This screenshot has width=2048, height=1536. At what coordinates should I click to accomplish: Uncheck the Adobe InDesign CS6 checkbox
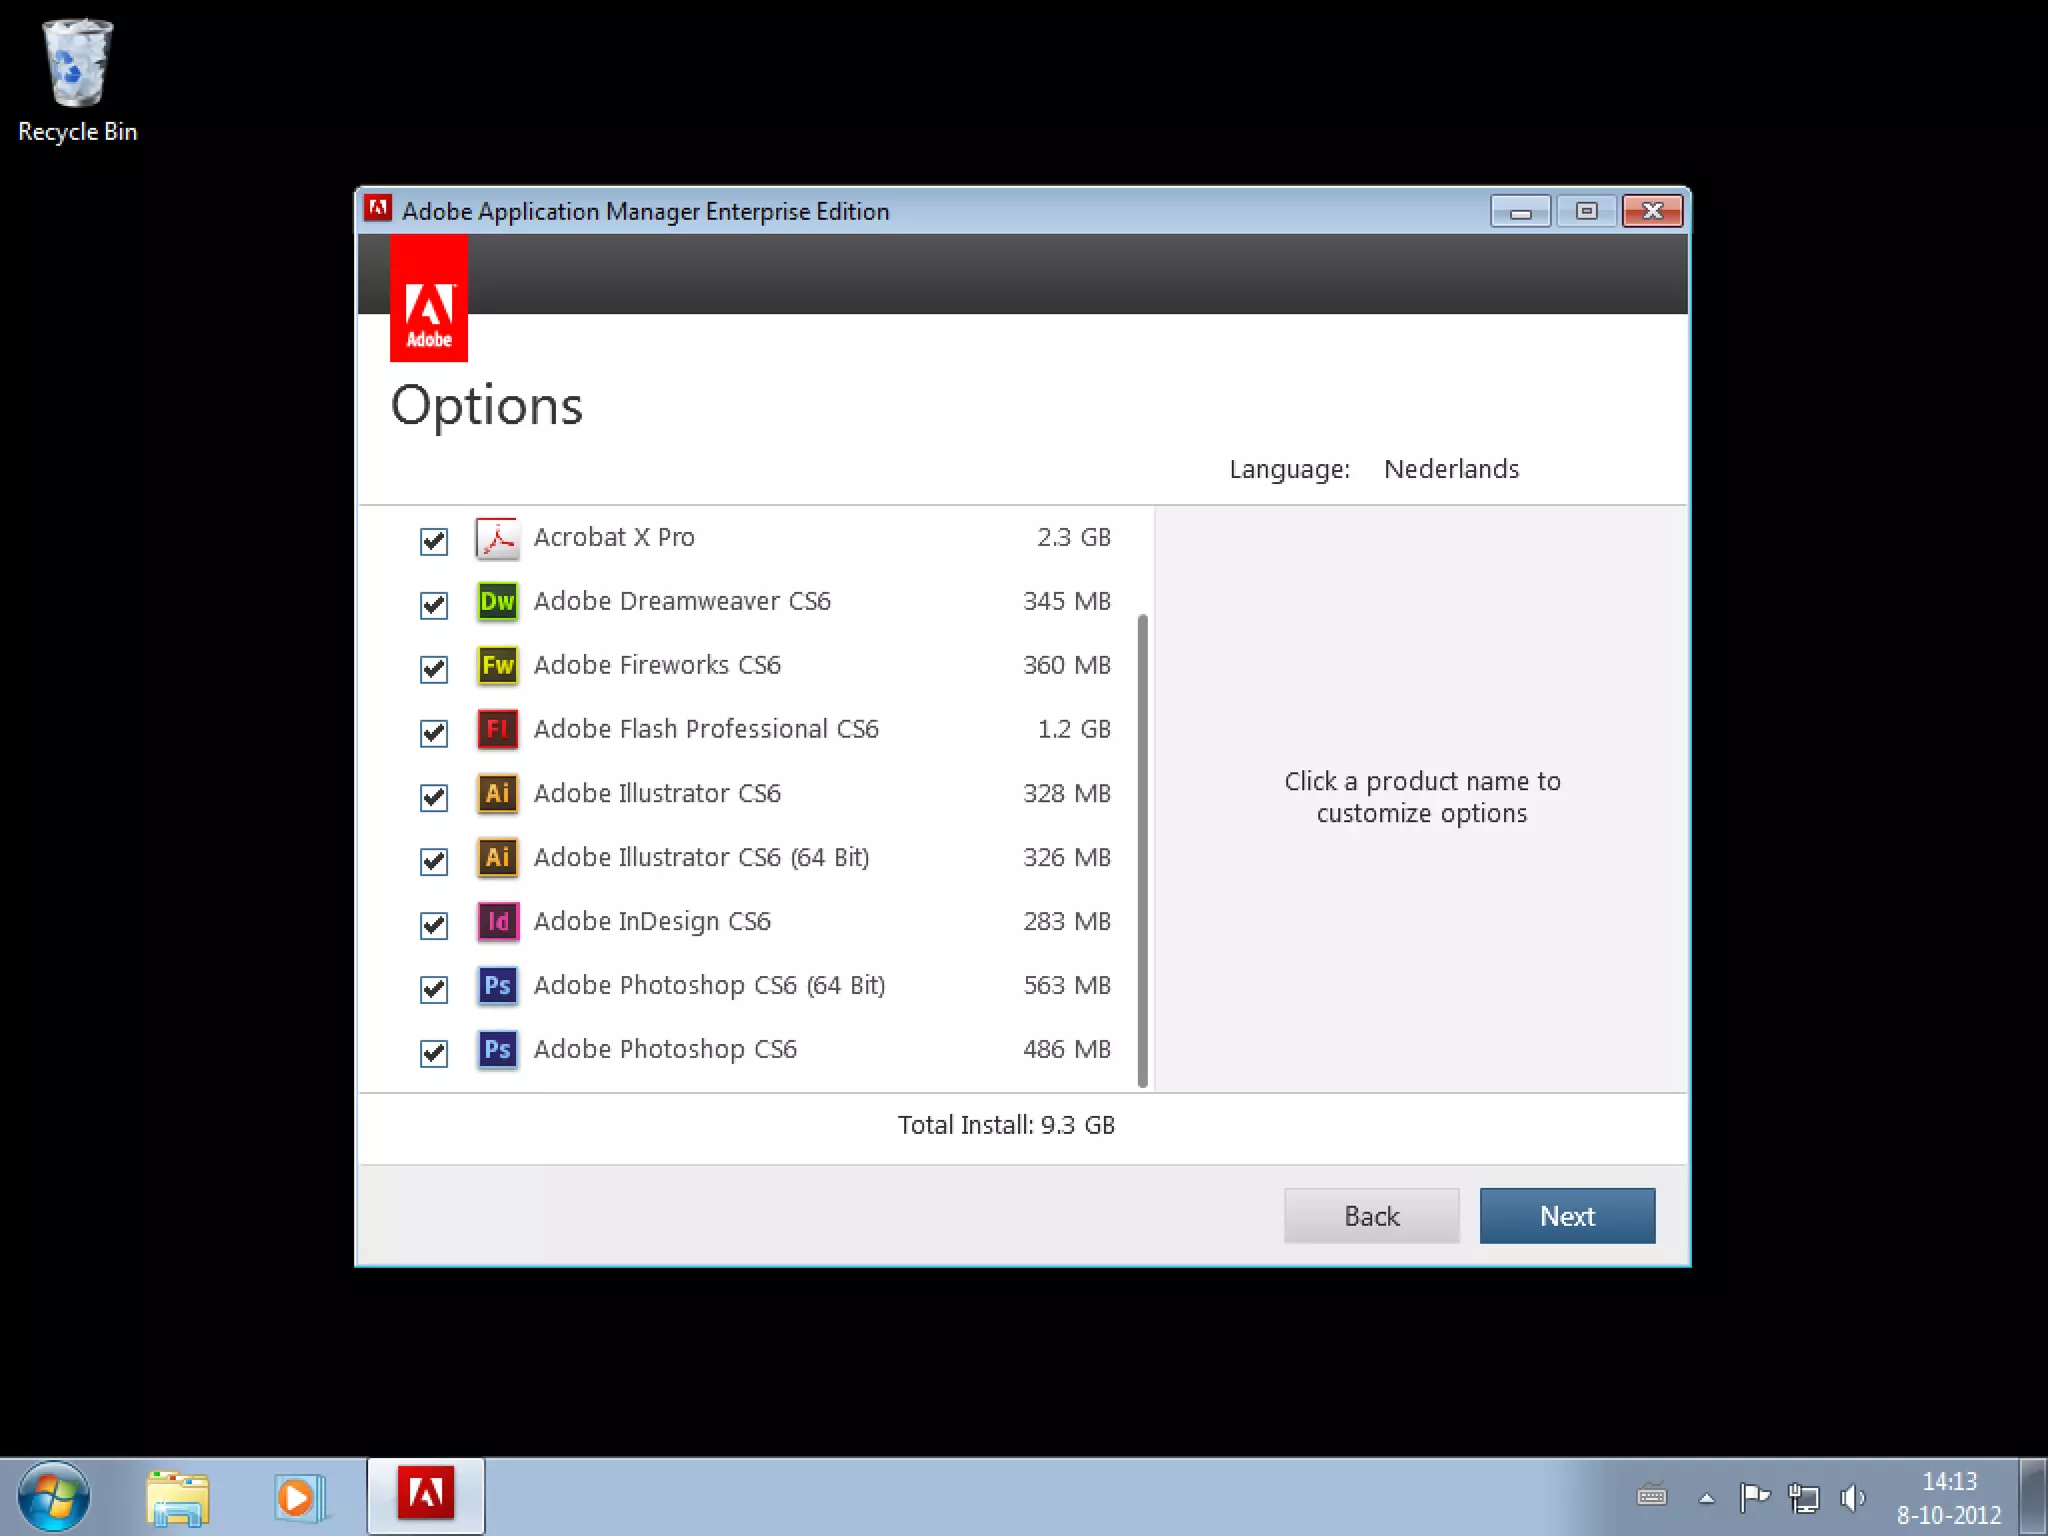coord(434,925)
